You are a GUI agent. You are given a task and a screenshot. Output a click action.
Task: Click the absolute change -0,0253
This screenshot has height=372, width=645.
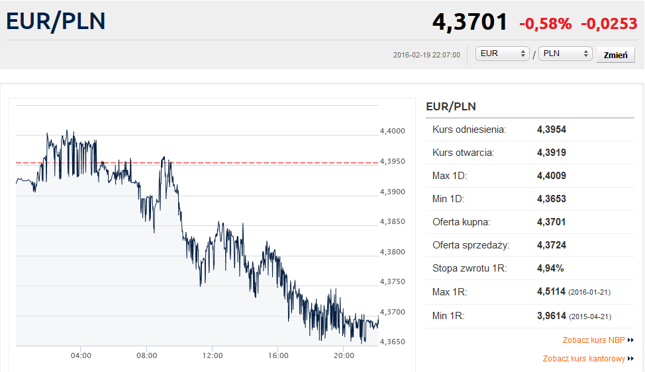[609, 23]
